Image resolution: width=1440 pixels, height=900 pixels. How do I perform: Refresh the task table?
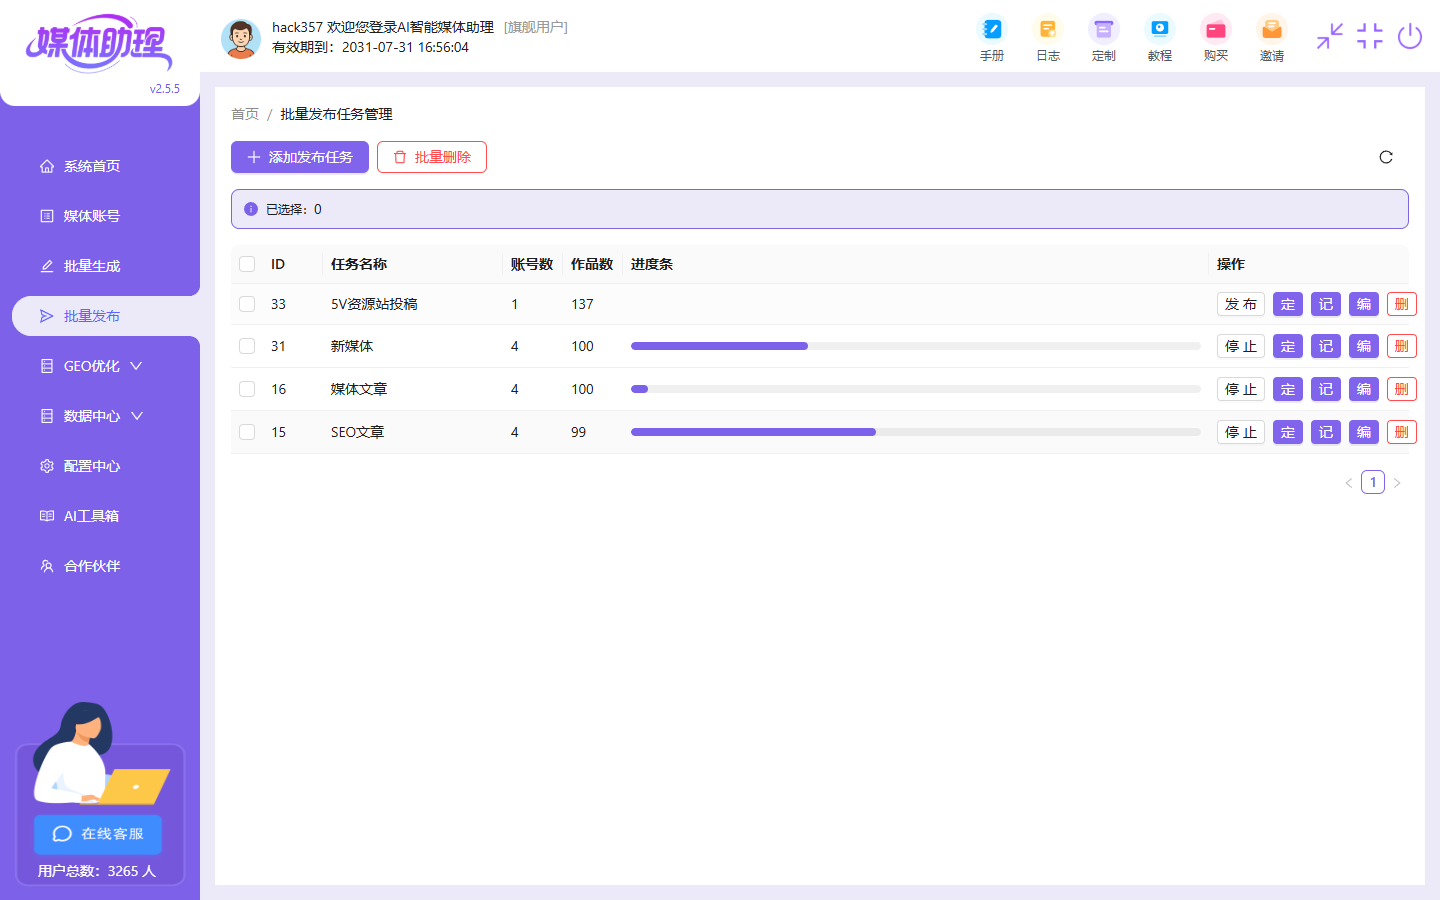(x=1386, y=157)
